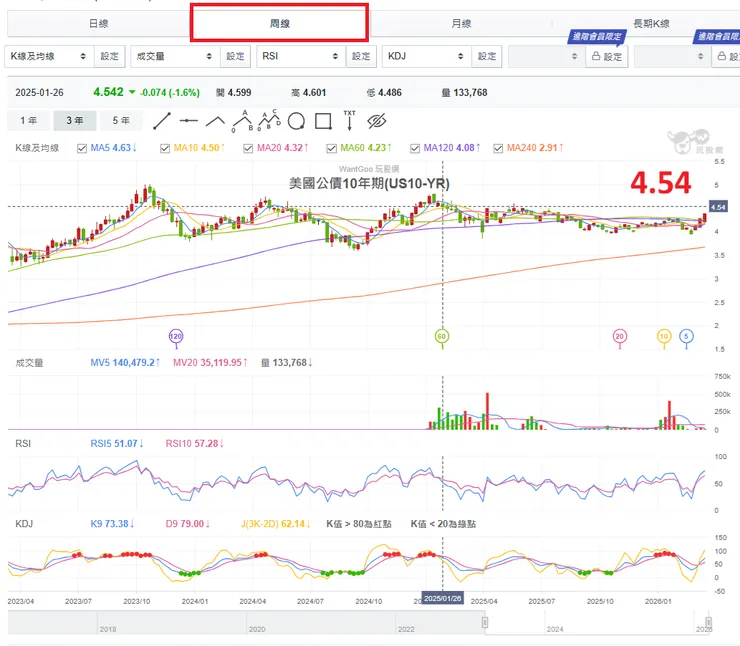This screenshot has height=646, width=740.
Task: Select the rectangle drawing tool
Action: pos(323,121)
